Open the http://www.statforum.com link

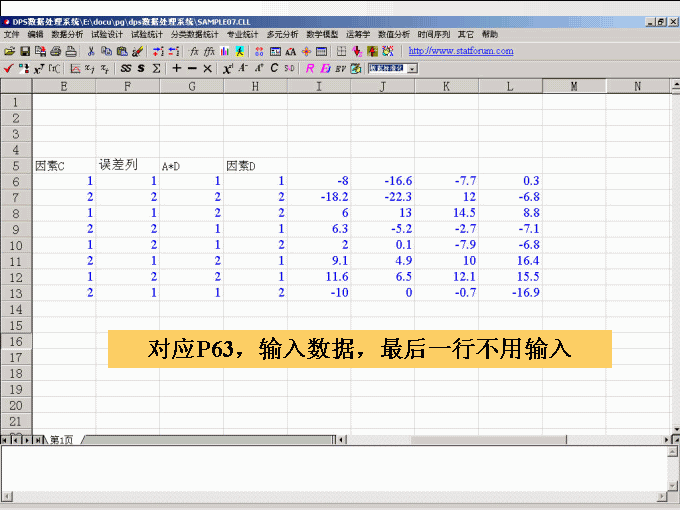[x=461, y=51]
